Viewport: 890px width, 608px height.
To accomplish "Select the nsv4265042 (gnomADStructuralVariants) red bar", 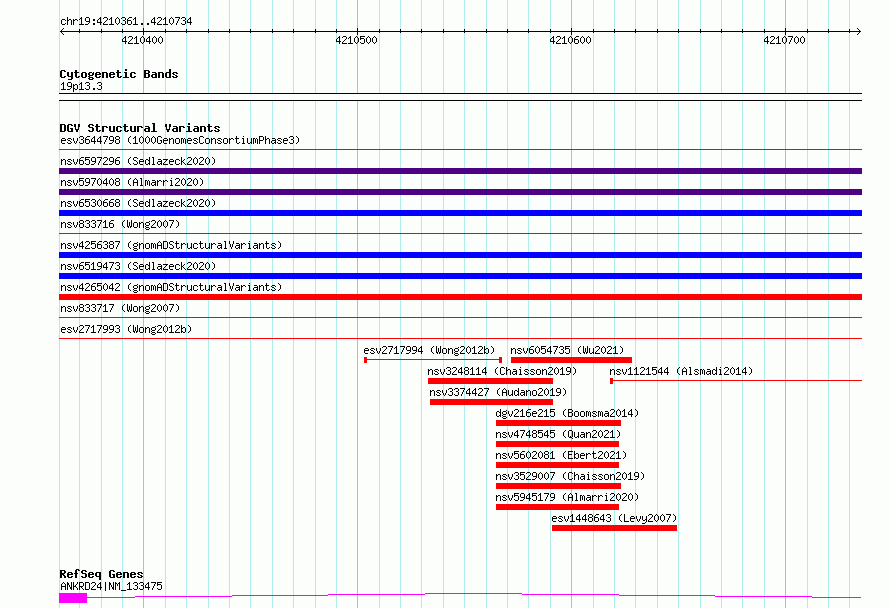I will (460, 297).
